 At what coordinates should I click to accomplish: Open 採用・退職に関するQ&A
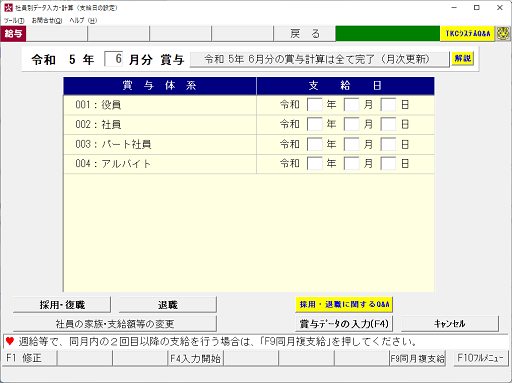[344, 304]
